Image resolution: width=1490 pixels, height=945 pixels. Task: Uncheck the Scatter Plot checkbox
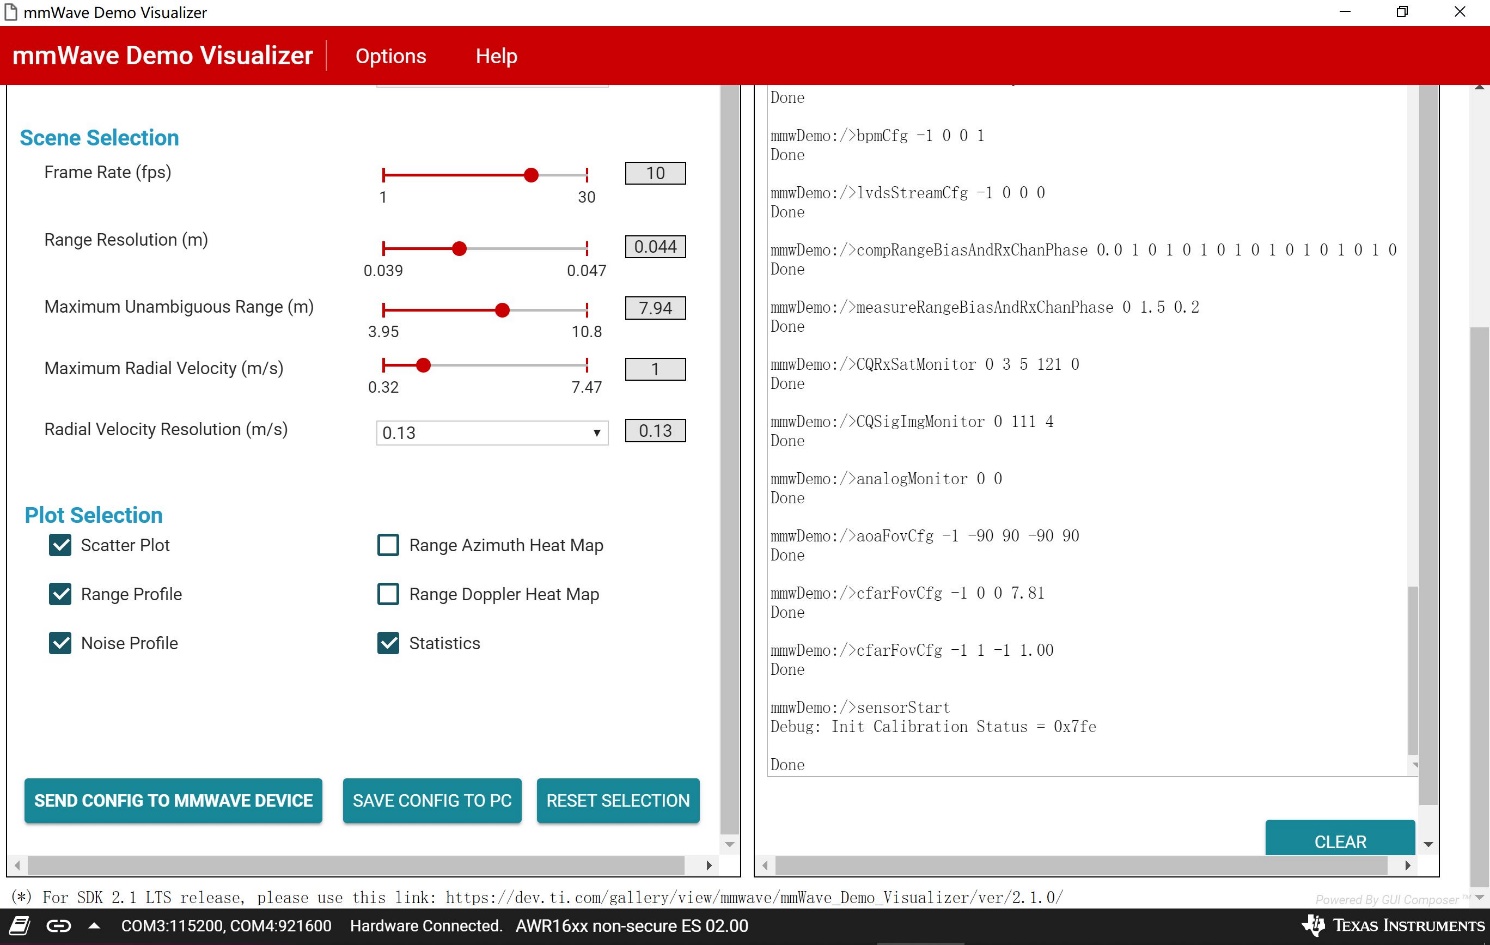coord(60,545)
